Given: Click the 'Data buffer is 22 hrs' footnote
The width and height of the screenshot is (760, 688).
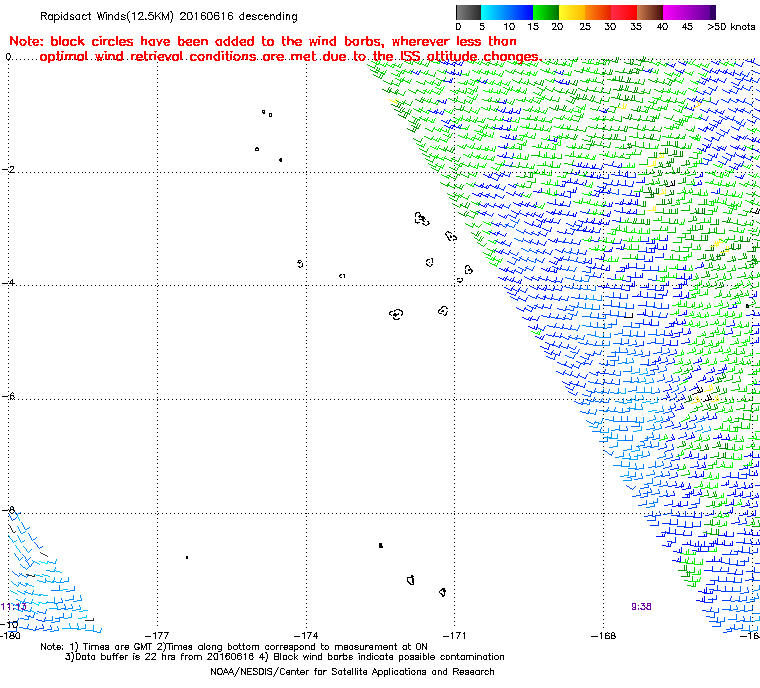Looking at the screenshot, I should click(285, 657).
